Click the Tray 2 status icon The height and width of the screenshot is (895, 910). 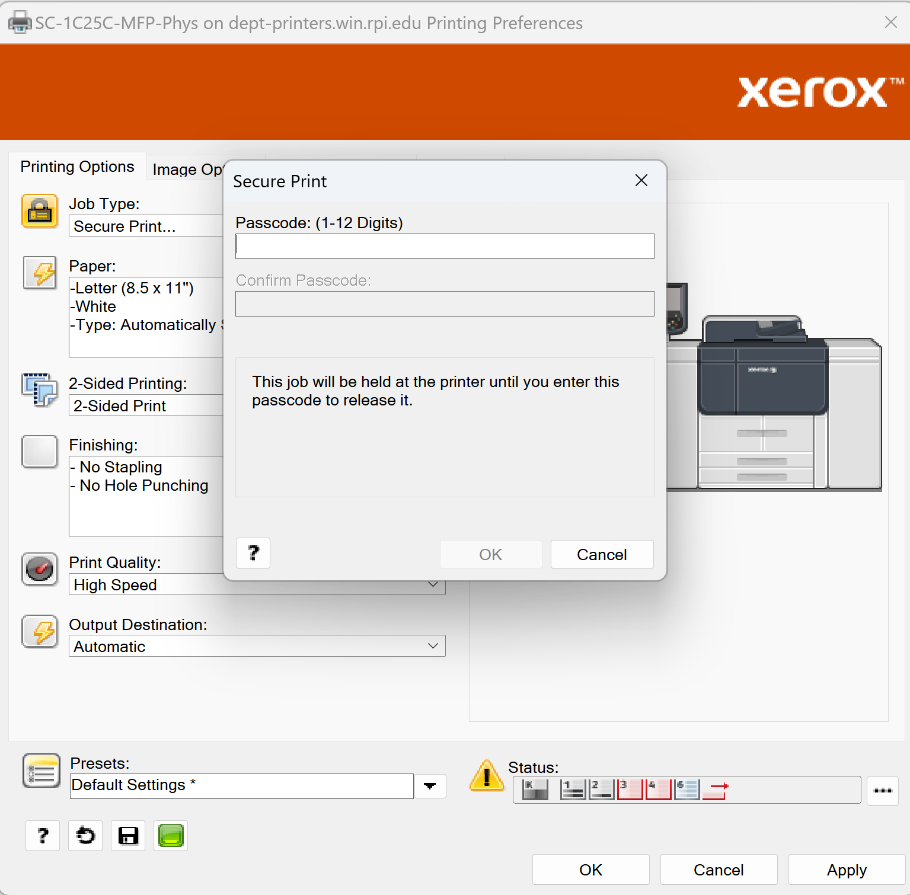coord(601,789)
